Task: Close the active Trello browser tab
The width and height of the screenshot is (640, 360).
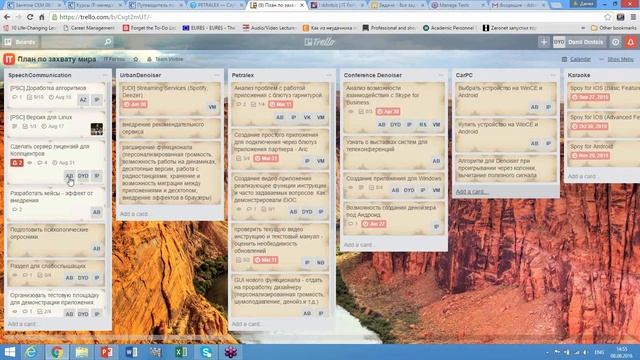Action: tap(302, 5)
